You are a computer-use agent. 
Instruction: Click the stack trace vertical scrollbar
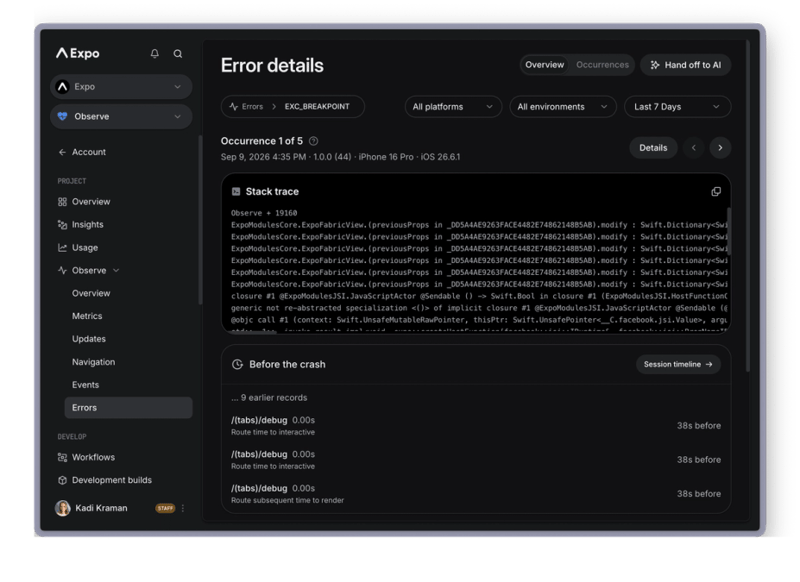click(x=729, y=231)
